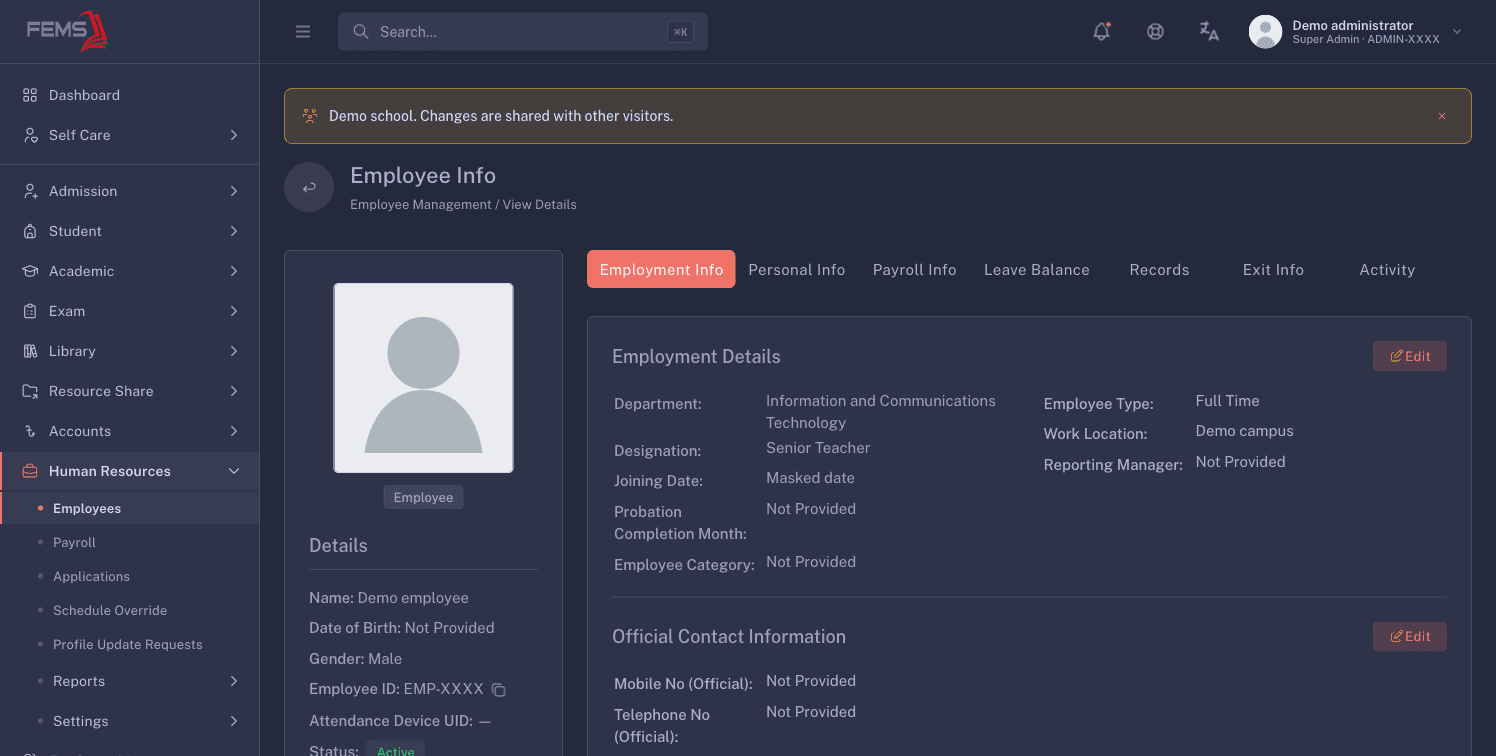Image resolution: width=1496 pixels, height=756 pixels.
Task: Open the Activity tab
Action: pyautogui.click(x=1387, y=270)
